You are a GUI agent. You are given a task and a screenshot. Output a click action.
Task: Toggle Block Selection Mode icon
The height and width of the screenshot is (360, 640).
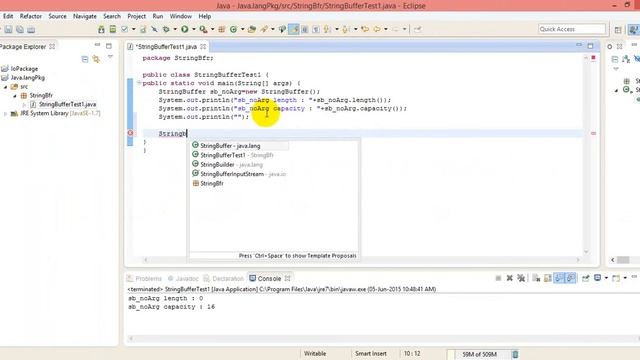[x=305, y=29]
